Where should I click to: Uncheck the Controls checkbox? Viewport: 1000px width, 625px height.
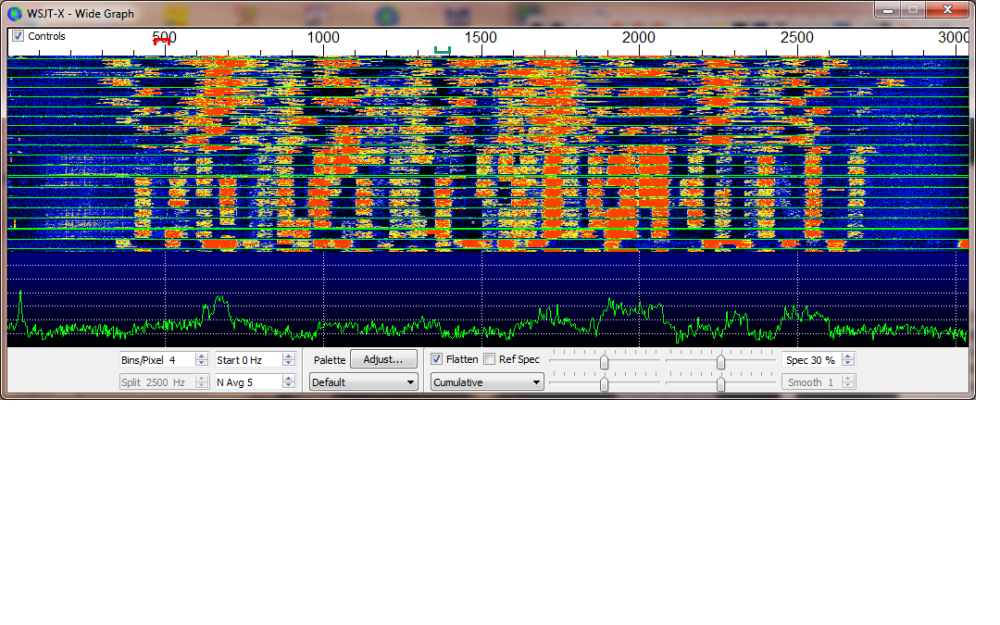coord(18,36)
